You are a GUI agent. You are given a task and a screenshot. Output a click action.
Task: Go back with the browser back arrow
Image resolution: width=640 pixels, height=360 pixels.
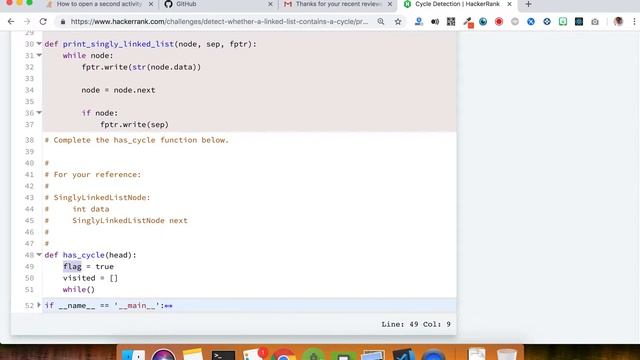click(x=11, y=22)
